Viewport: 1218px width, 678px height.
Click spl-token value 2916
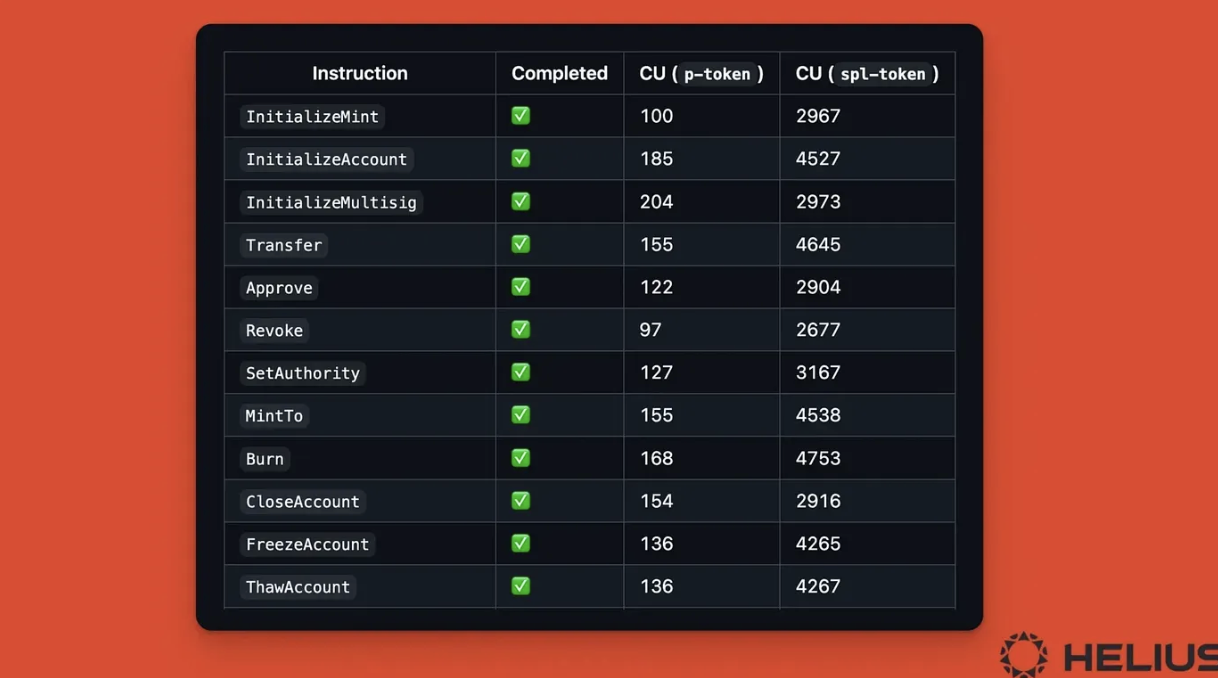point(818,501)
